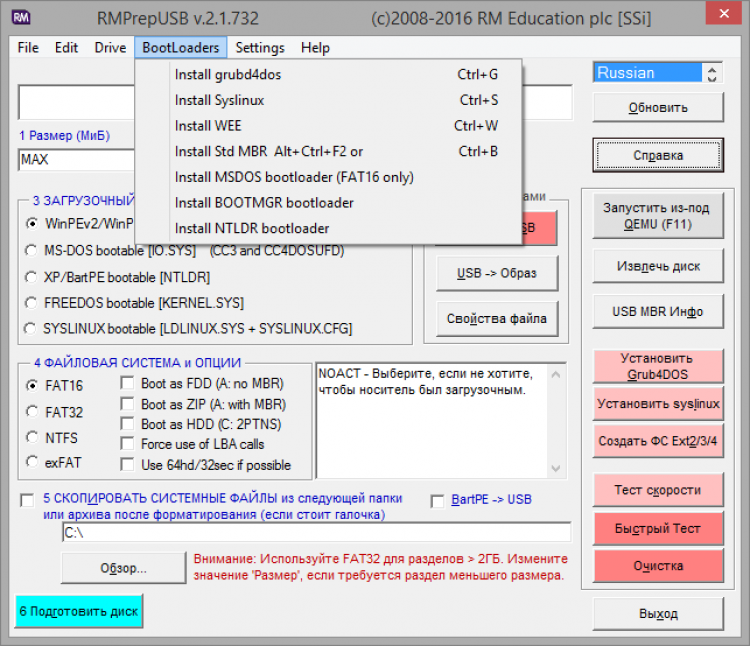Open the Help menu
The height and width of the screenshot is (646, 750).
pos(315,48)
